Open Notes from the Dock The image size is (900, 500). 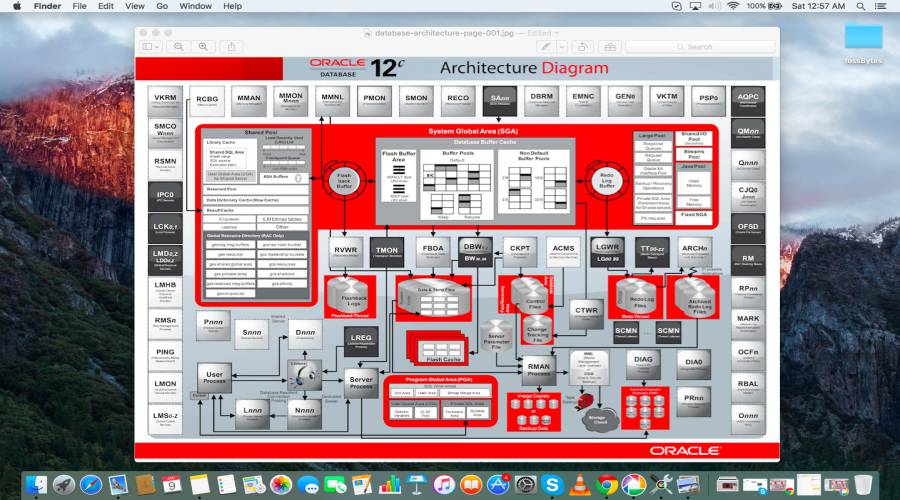200,485
